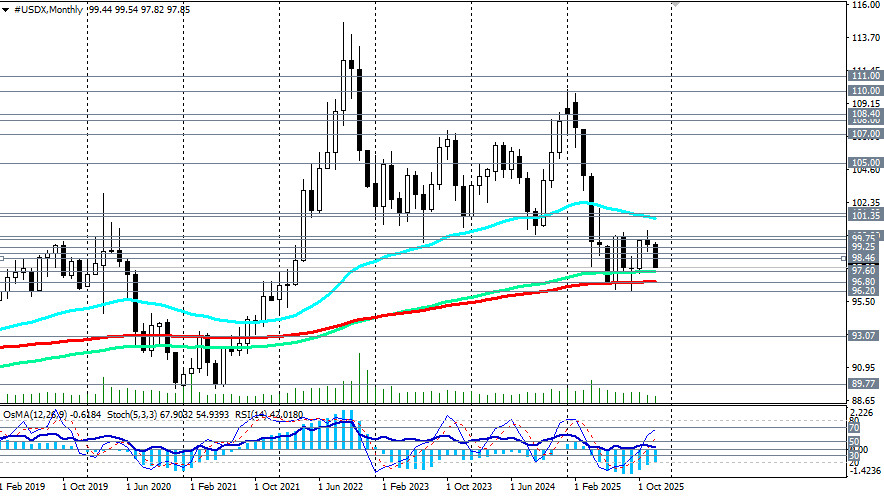Click the 1 Oct 2025 date label
884x497 pixels.
661,486
